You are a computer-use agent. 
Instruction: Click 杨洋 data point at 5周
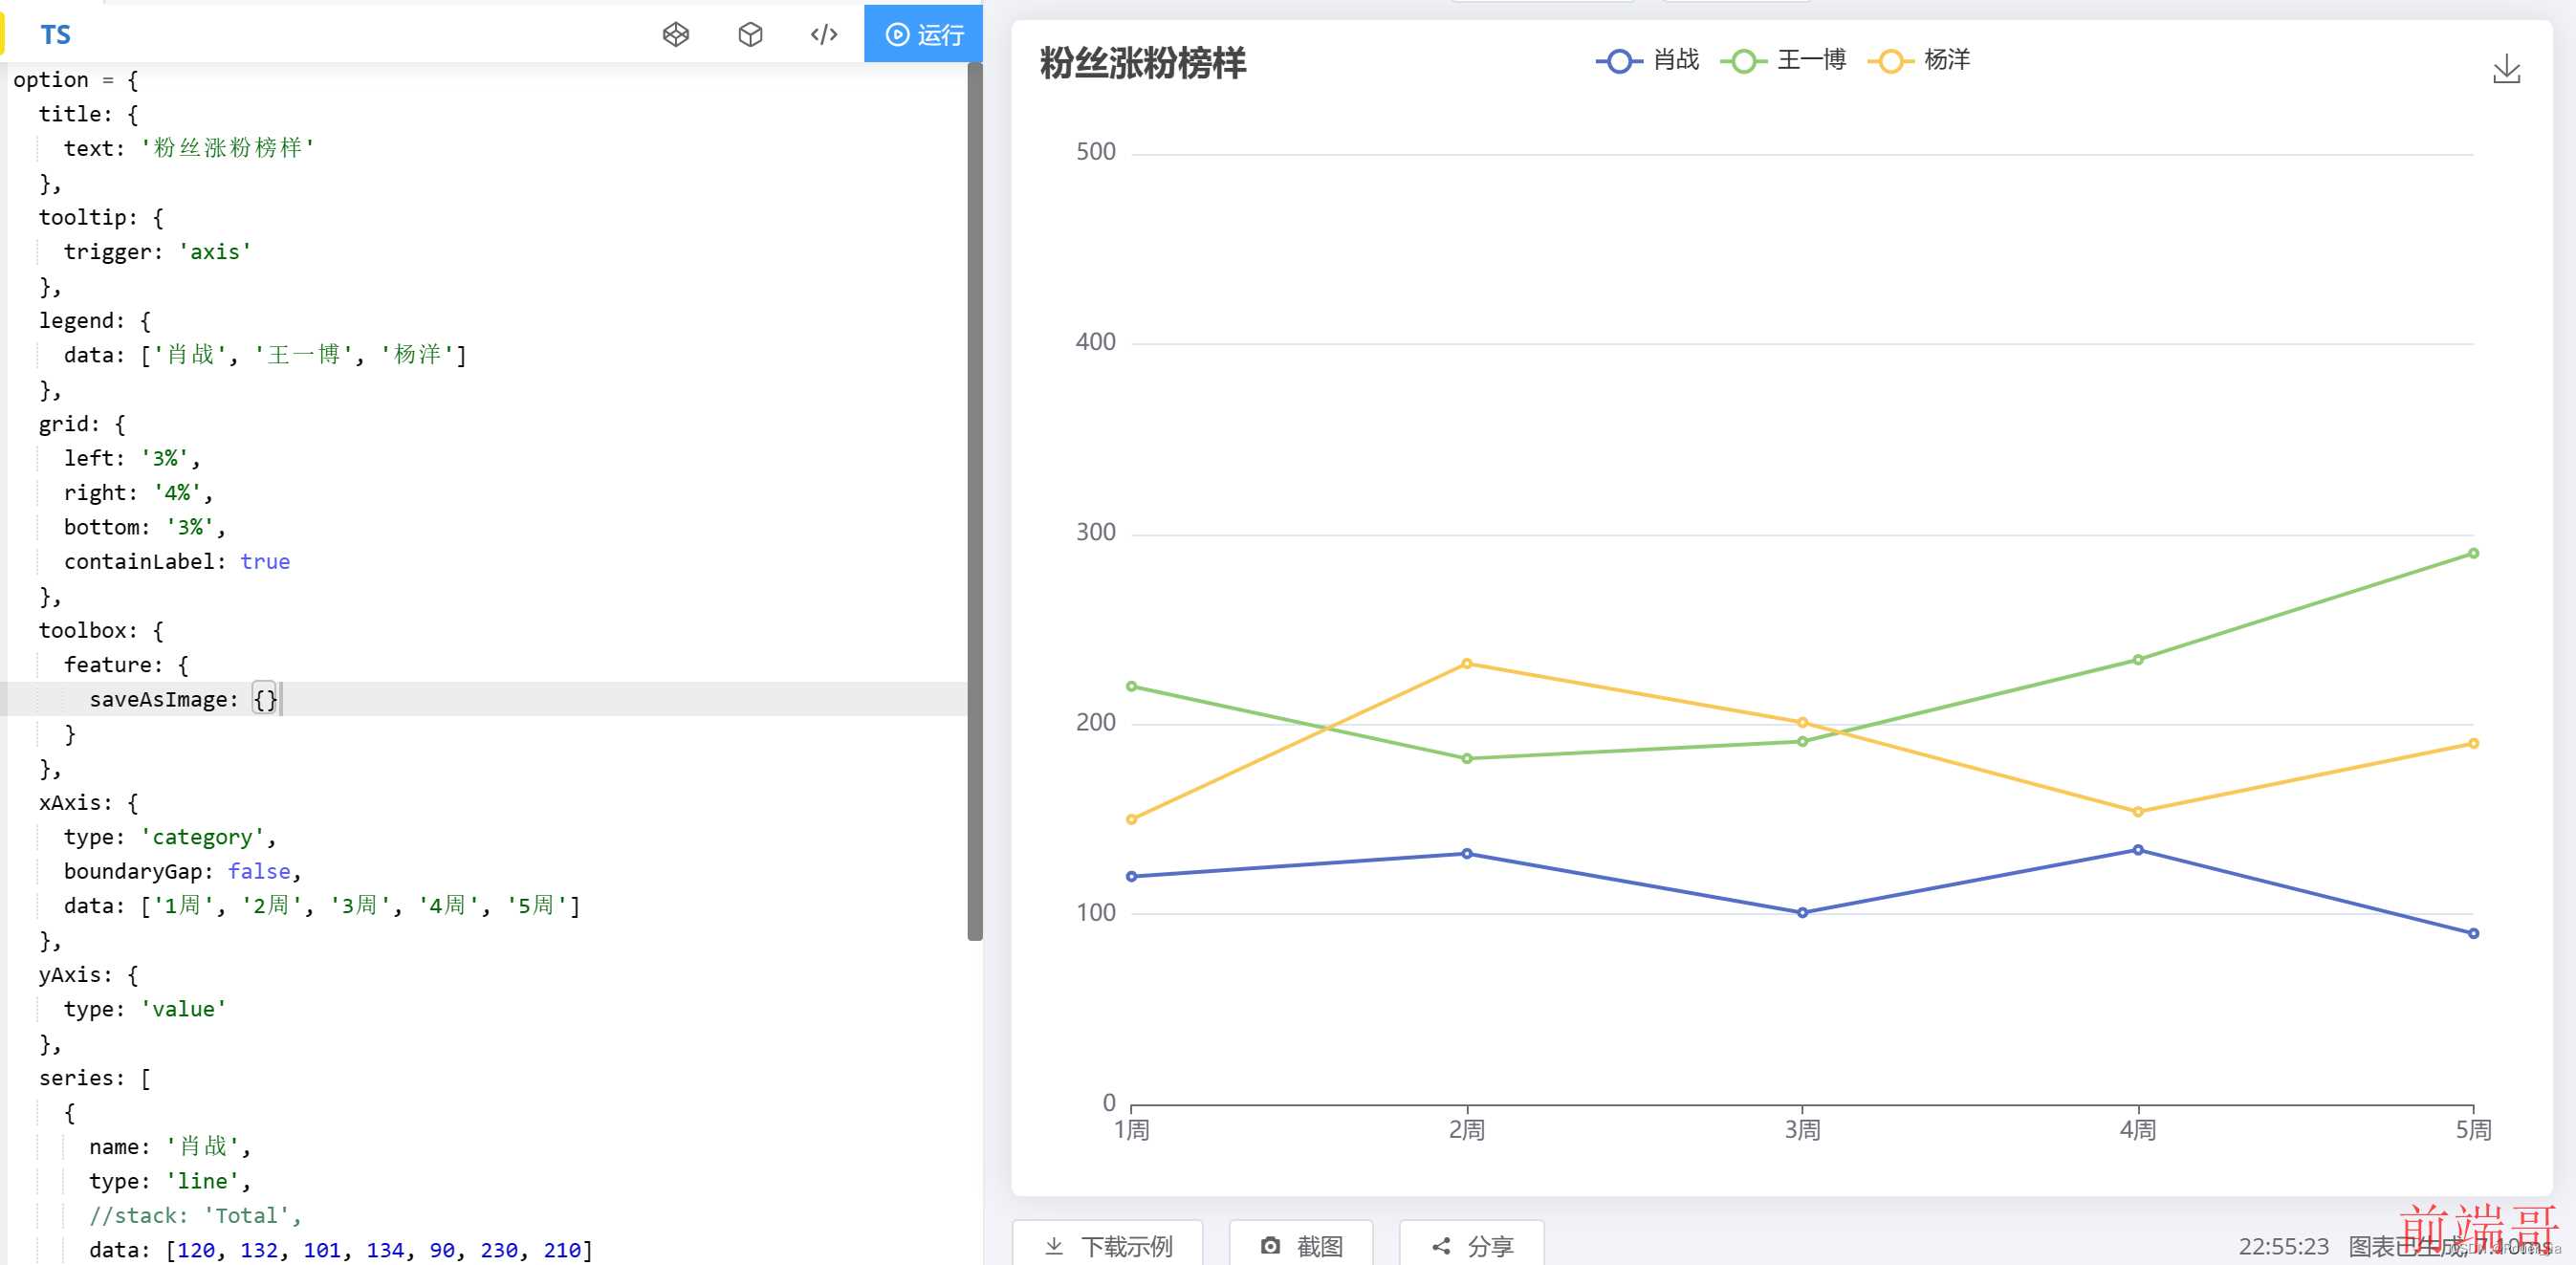2473,743
